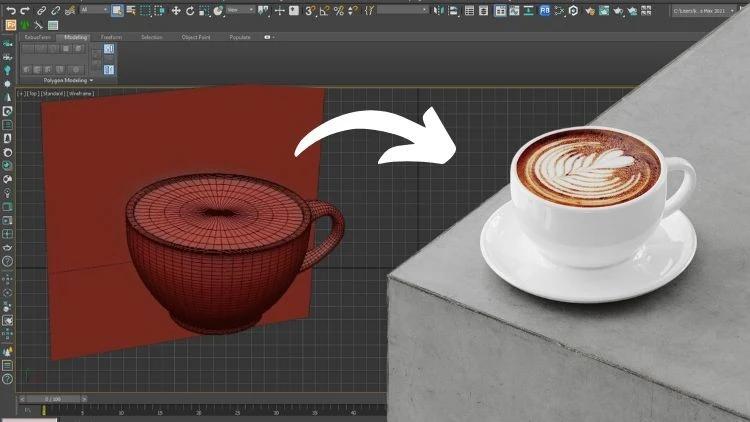
Task: Click the Bind to Space Warp icon
Action: tap(70, 10)
